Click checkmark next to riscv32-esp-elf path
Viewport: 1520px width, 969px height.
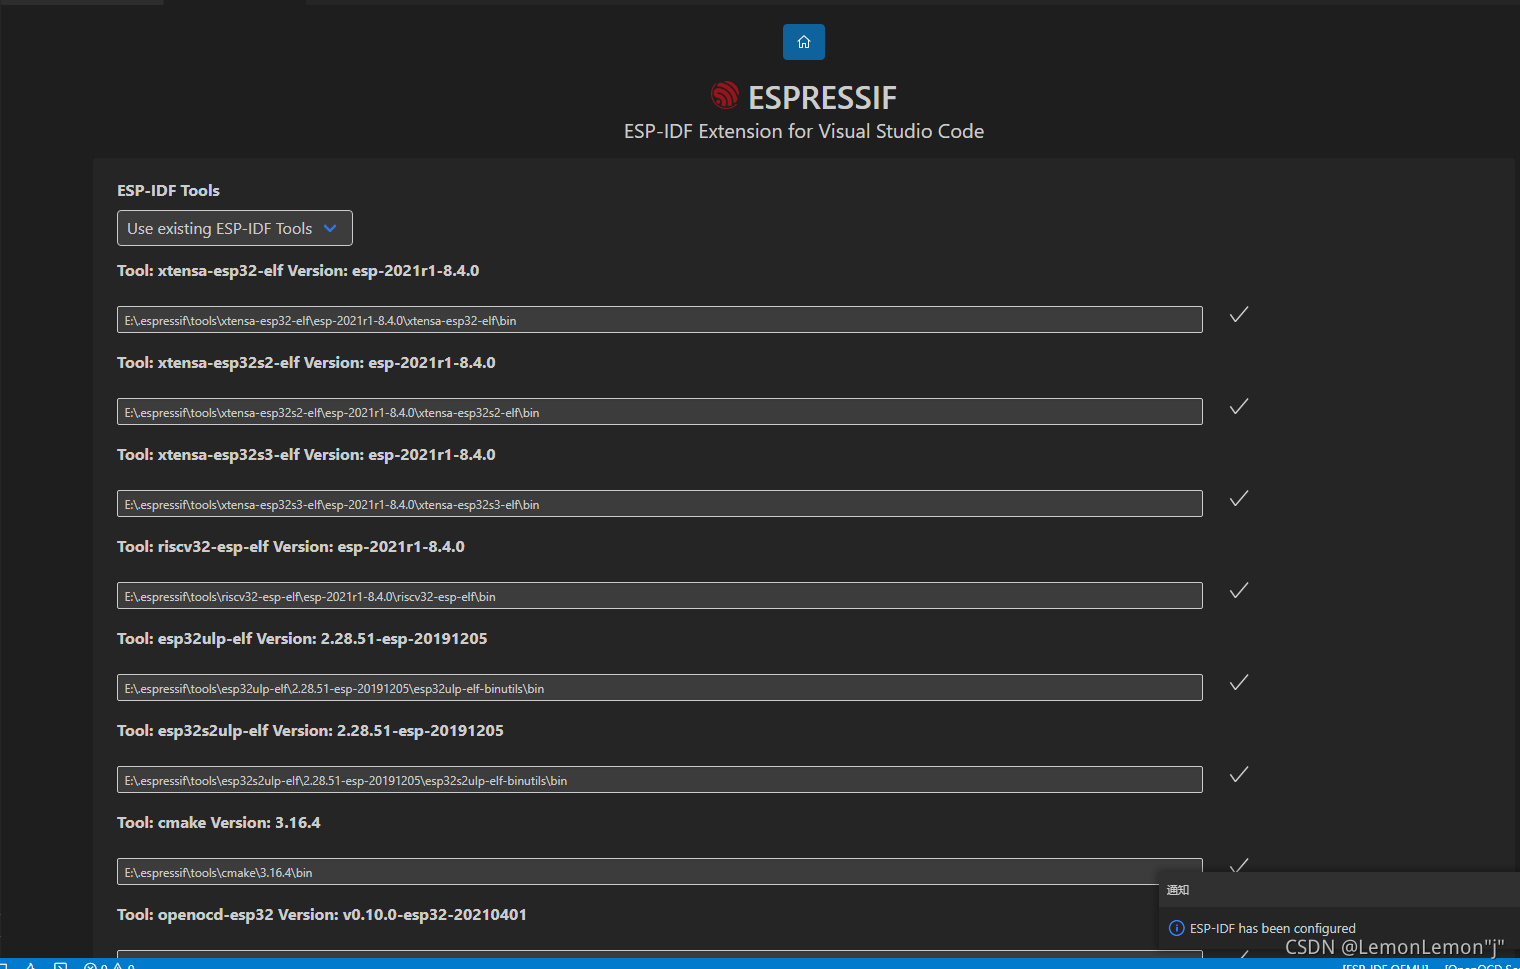click(x=1239, y=591)
